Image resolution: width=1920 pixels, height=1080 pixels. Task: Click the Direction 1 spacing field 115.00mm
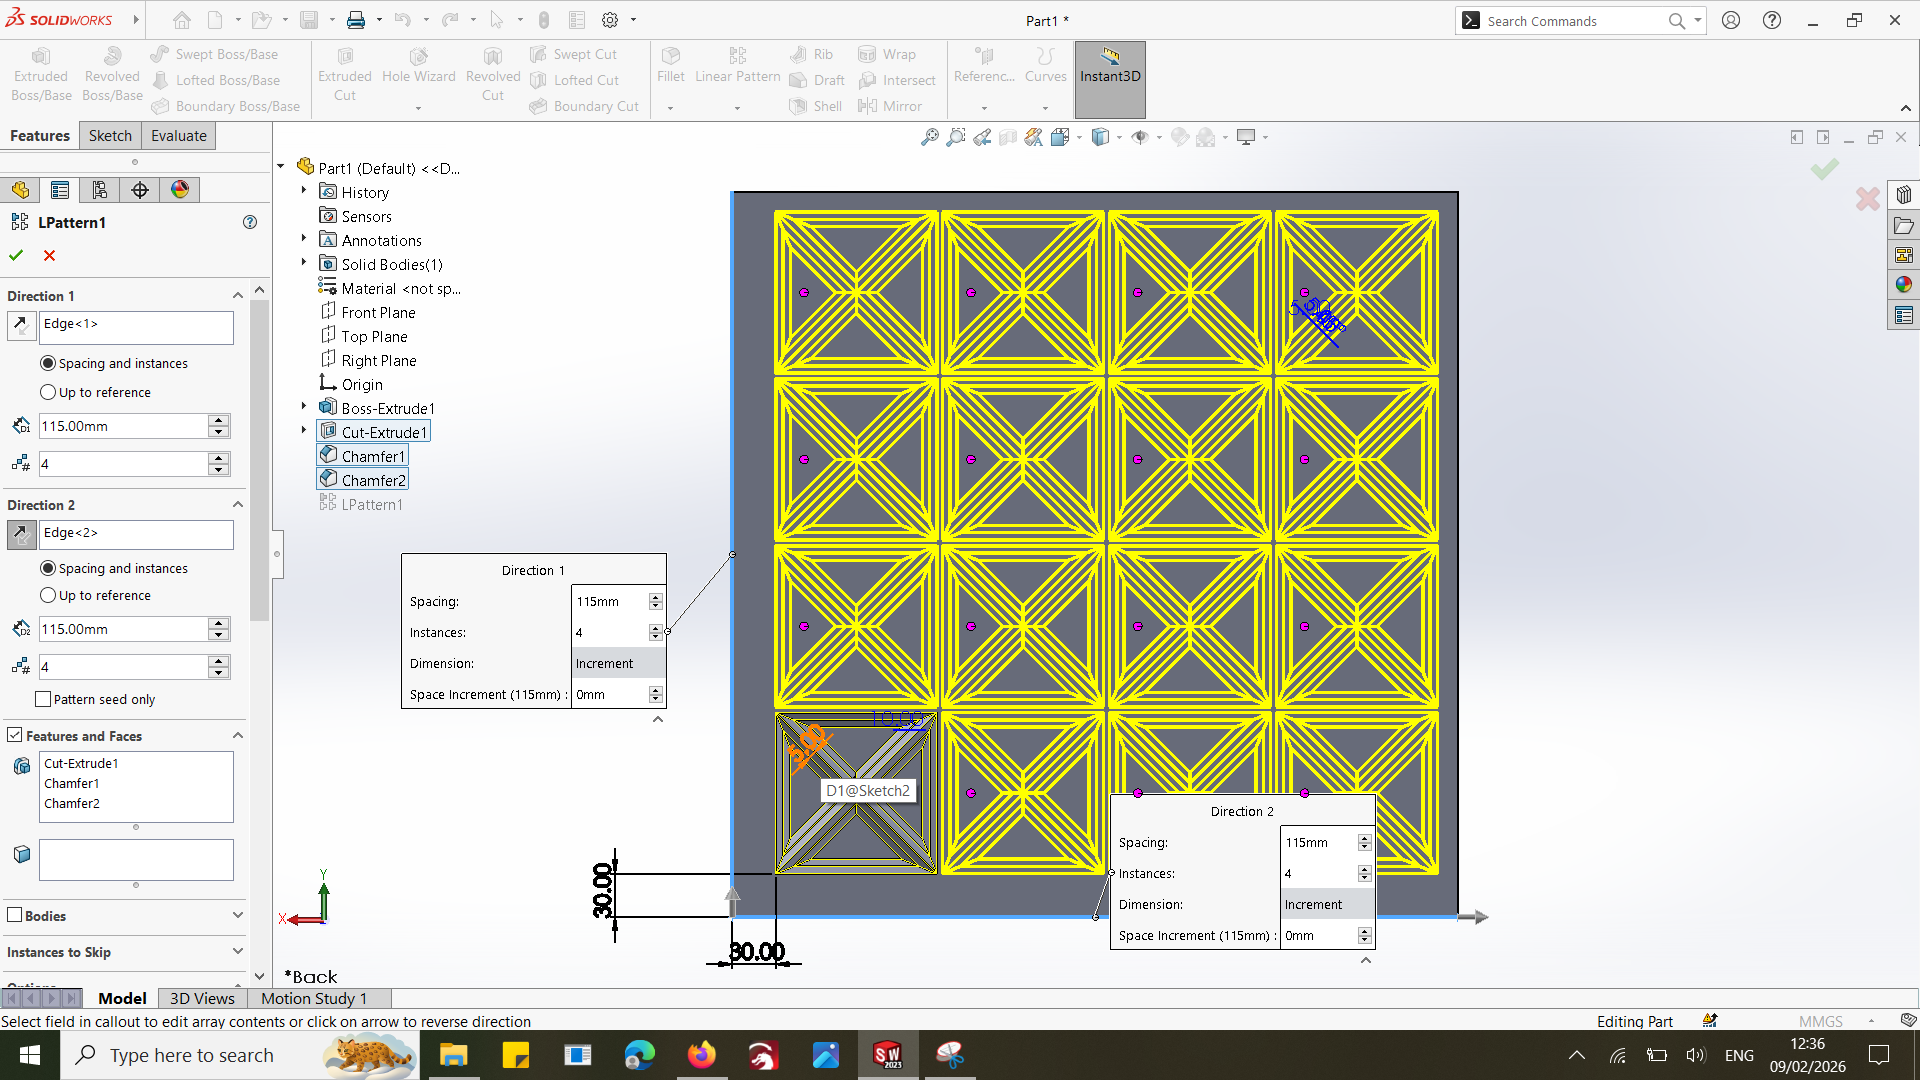point(122,426)
